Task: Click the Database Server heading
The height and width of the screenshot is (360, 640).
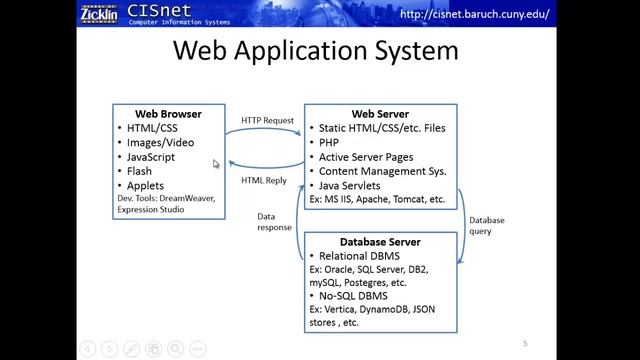Action: tap(380, 242)
